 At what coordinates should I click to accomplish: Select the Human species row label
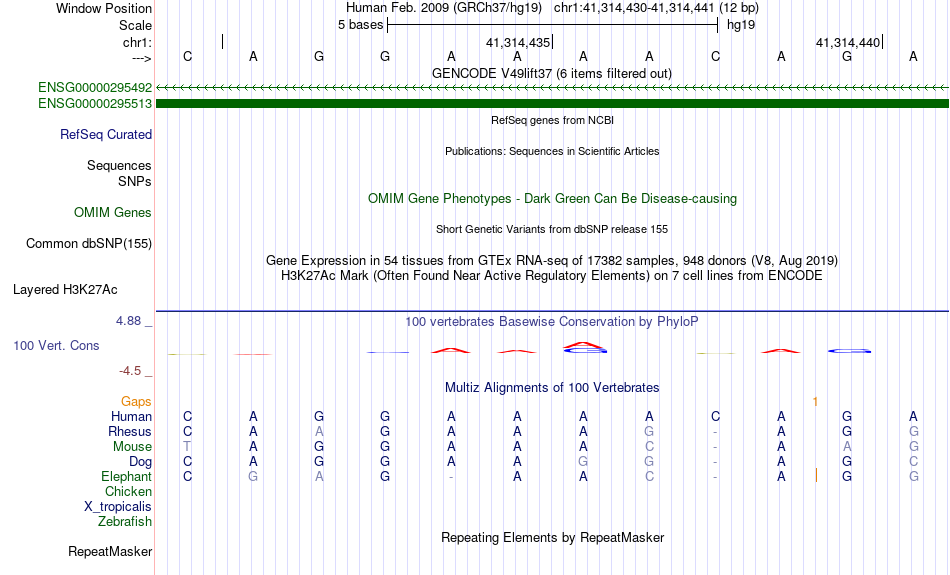point(131,417)
